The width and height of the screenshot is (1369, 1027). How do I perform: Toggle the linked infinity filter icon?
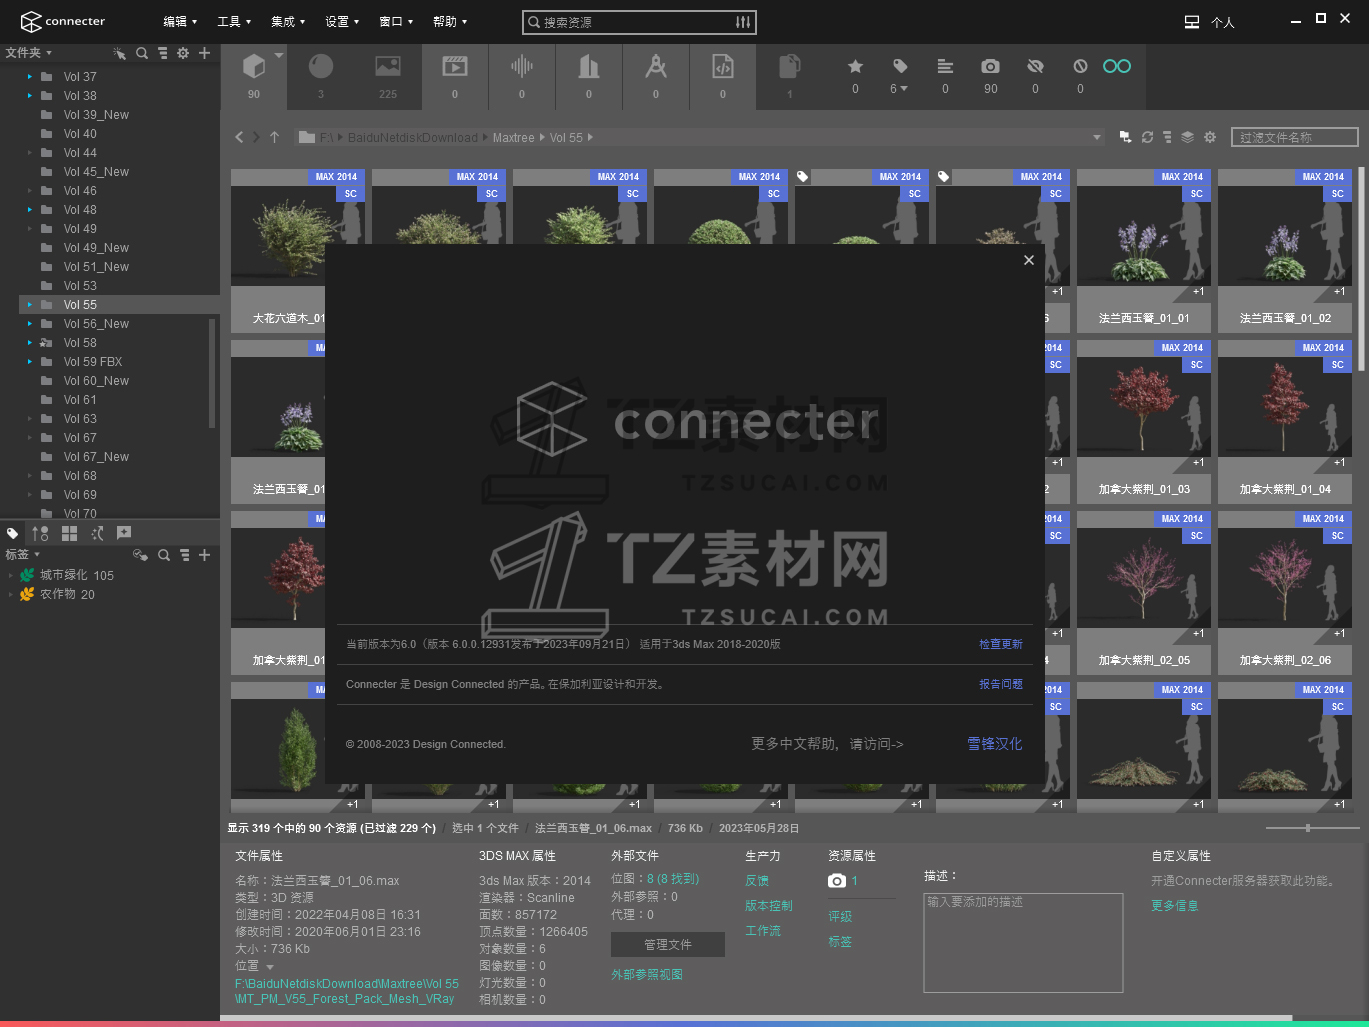(1116, 67)
